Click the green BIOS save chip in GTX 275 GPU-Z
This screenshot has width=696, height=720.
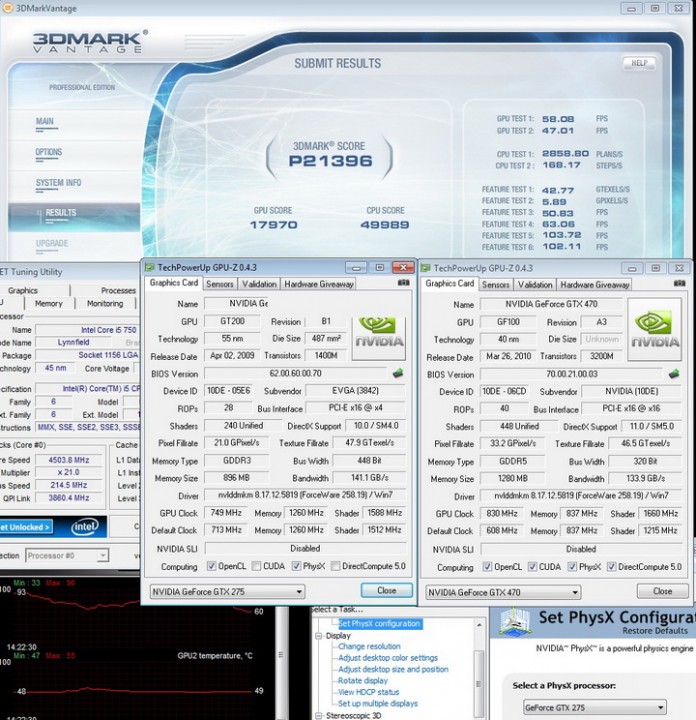point(398,373)
